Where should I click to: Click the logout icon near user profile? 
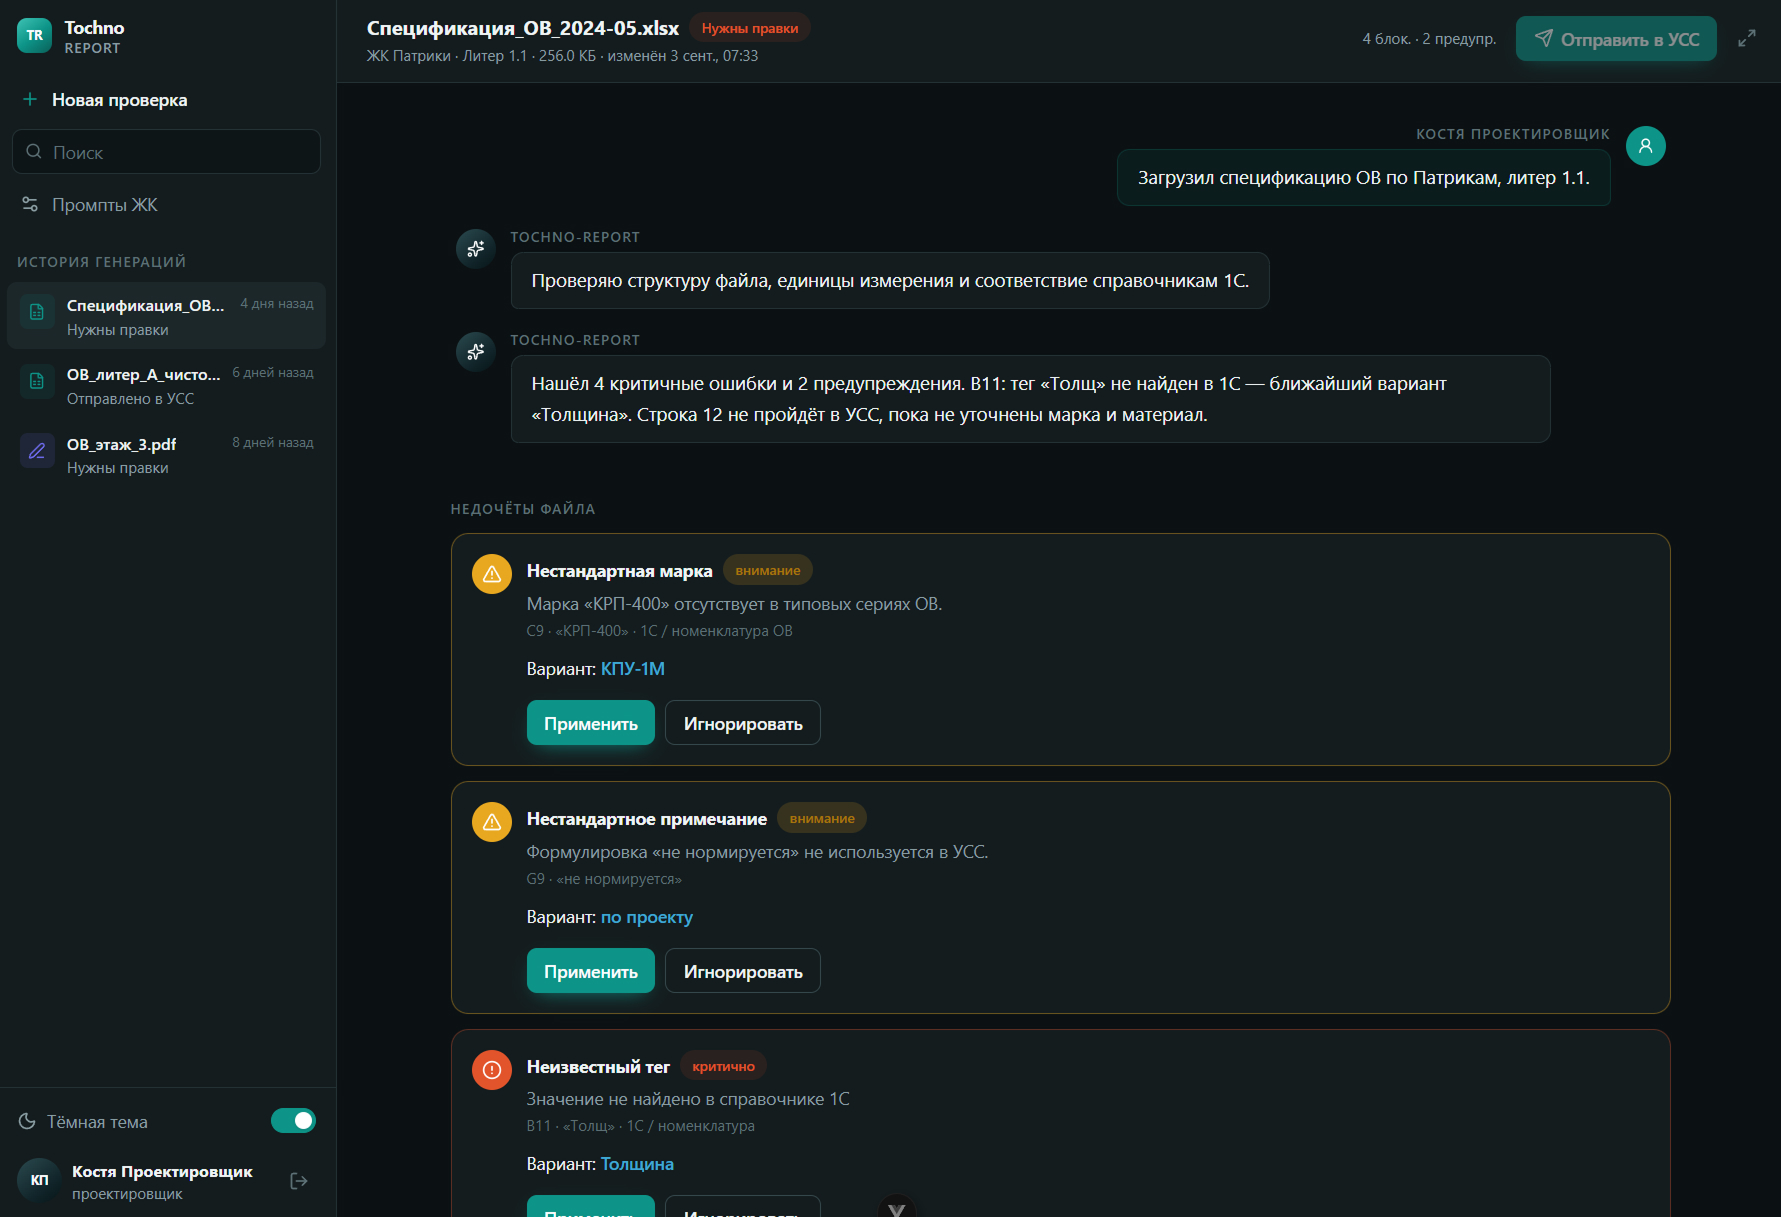[x=298, y=1181]
